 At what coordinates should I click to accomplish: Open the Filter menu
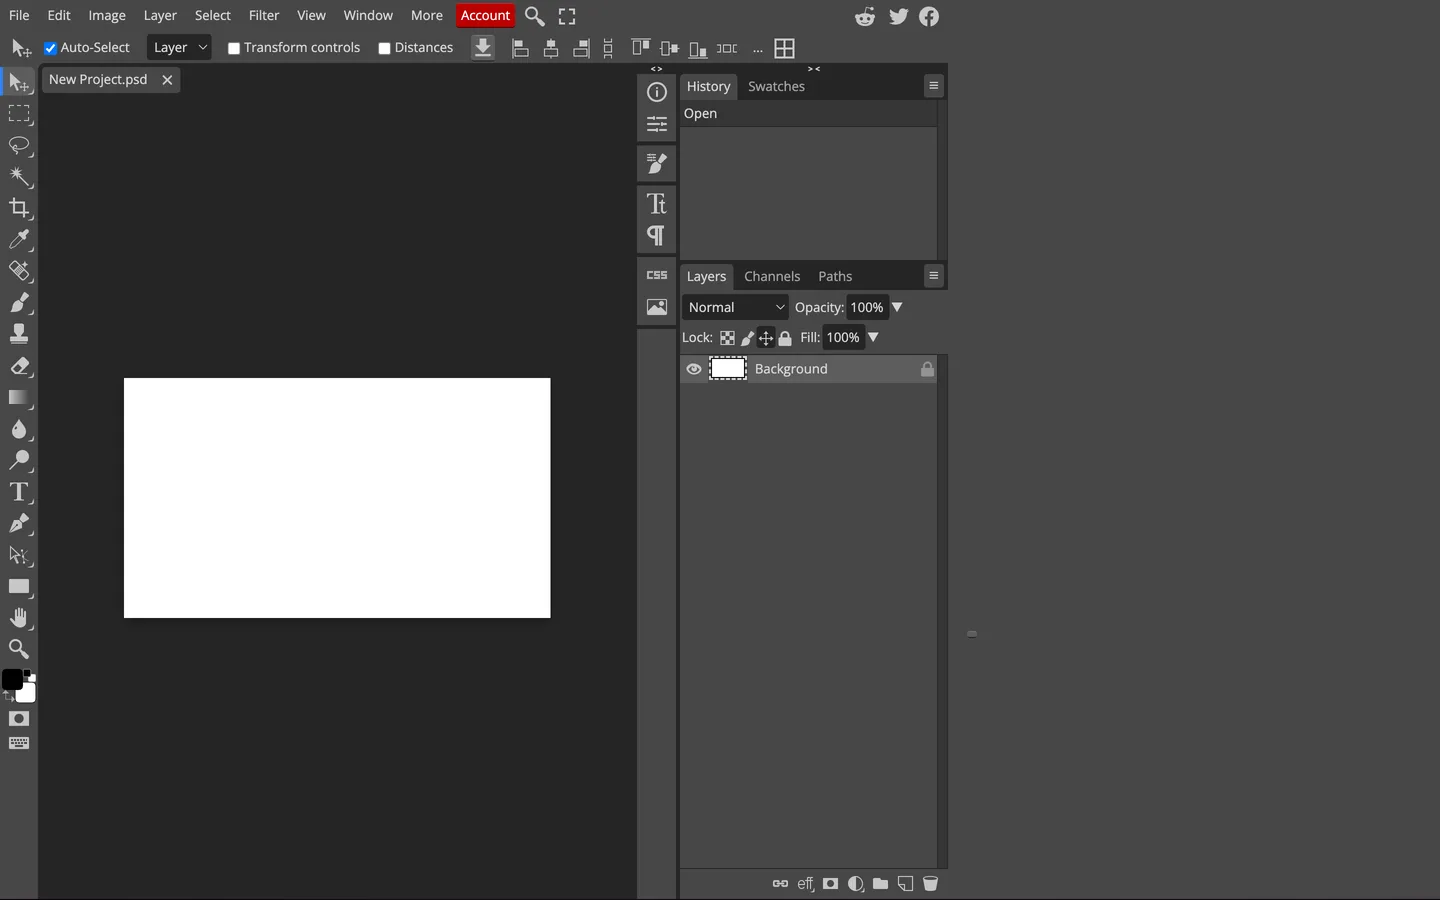(x=264, y=16)
